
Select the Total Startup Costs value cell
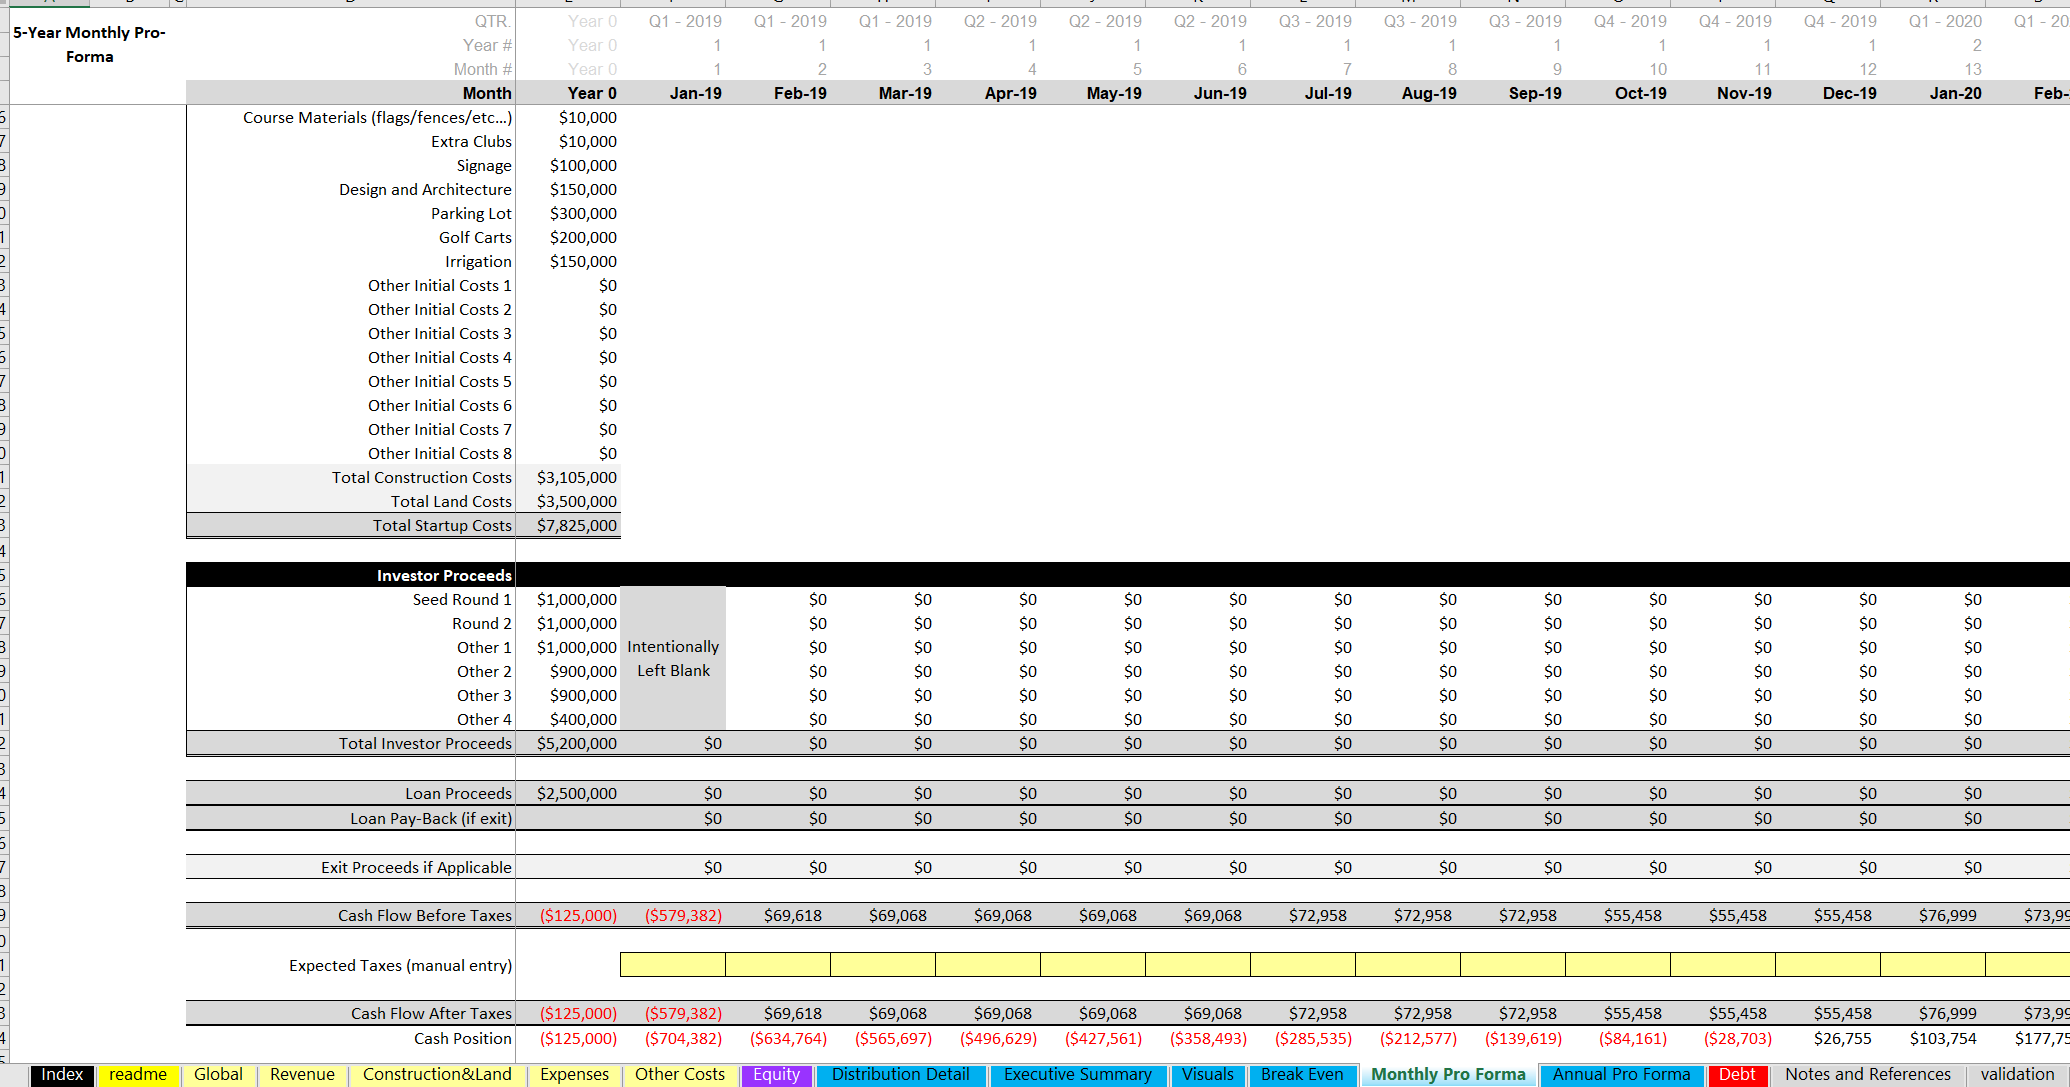(x=577, y=525)
